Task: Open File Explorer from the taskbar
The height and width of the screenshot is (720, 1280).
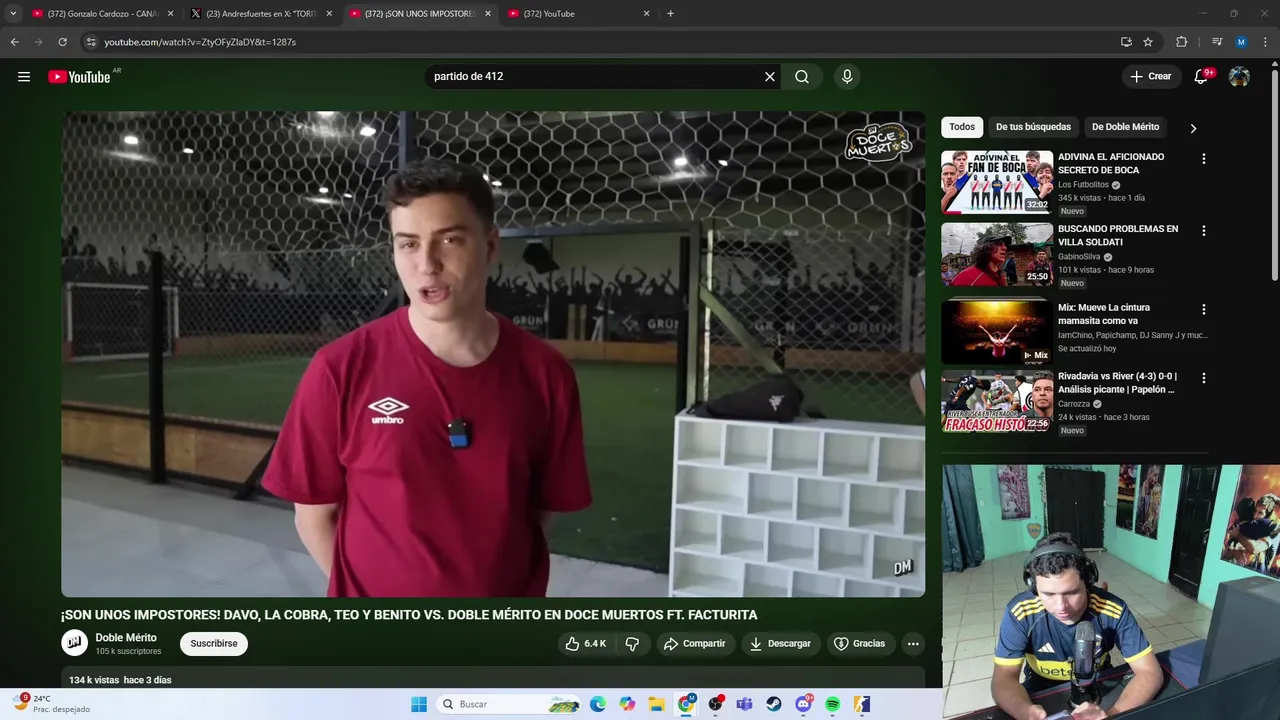Action: click(657, 704)
